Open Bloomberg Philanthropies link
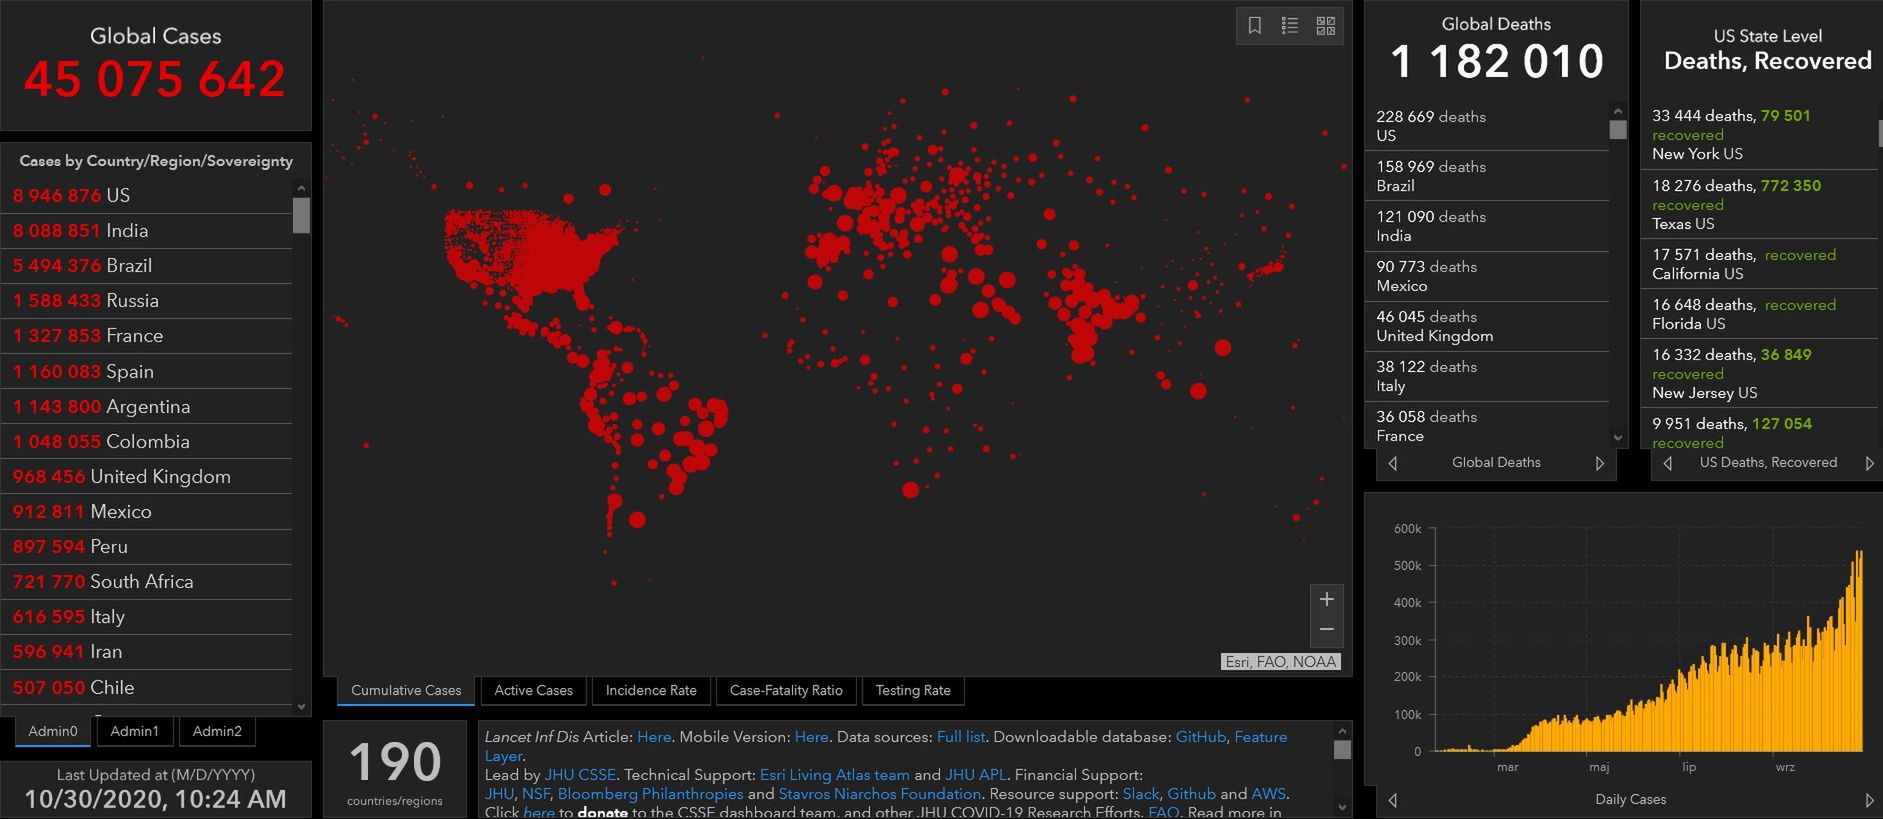Image resolution: width=1883 pixels, height=819 pixels. (x=651, y=794)
